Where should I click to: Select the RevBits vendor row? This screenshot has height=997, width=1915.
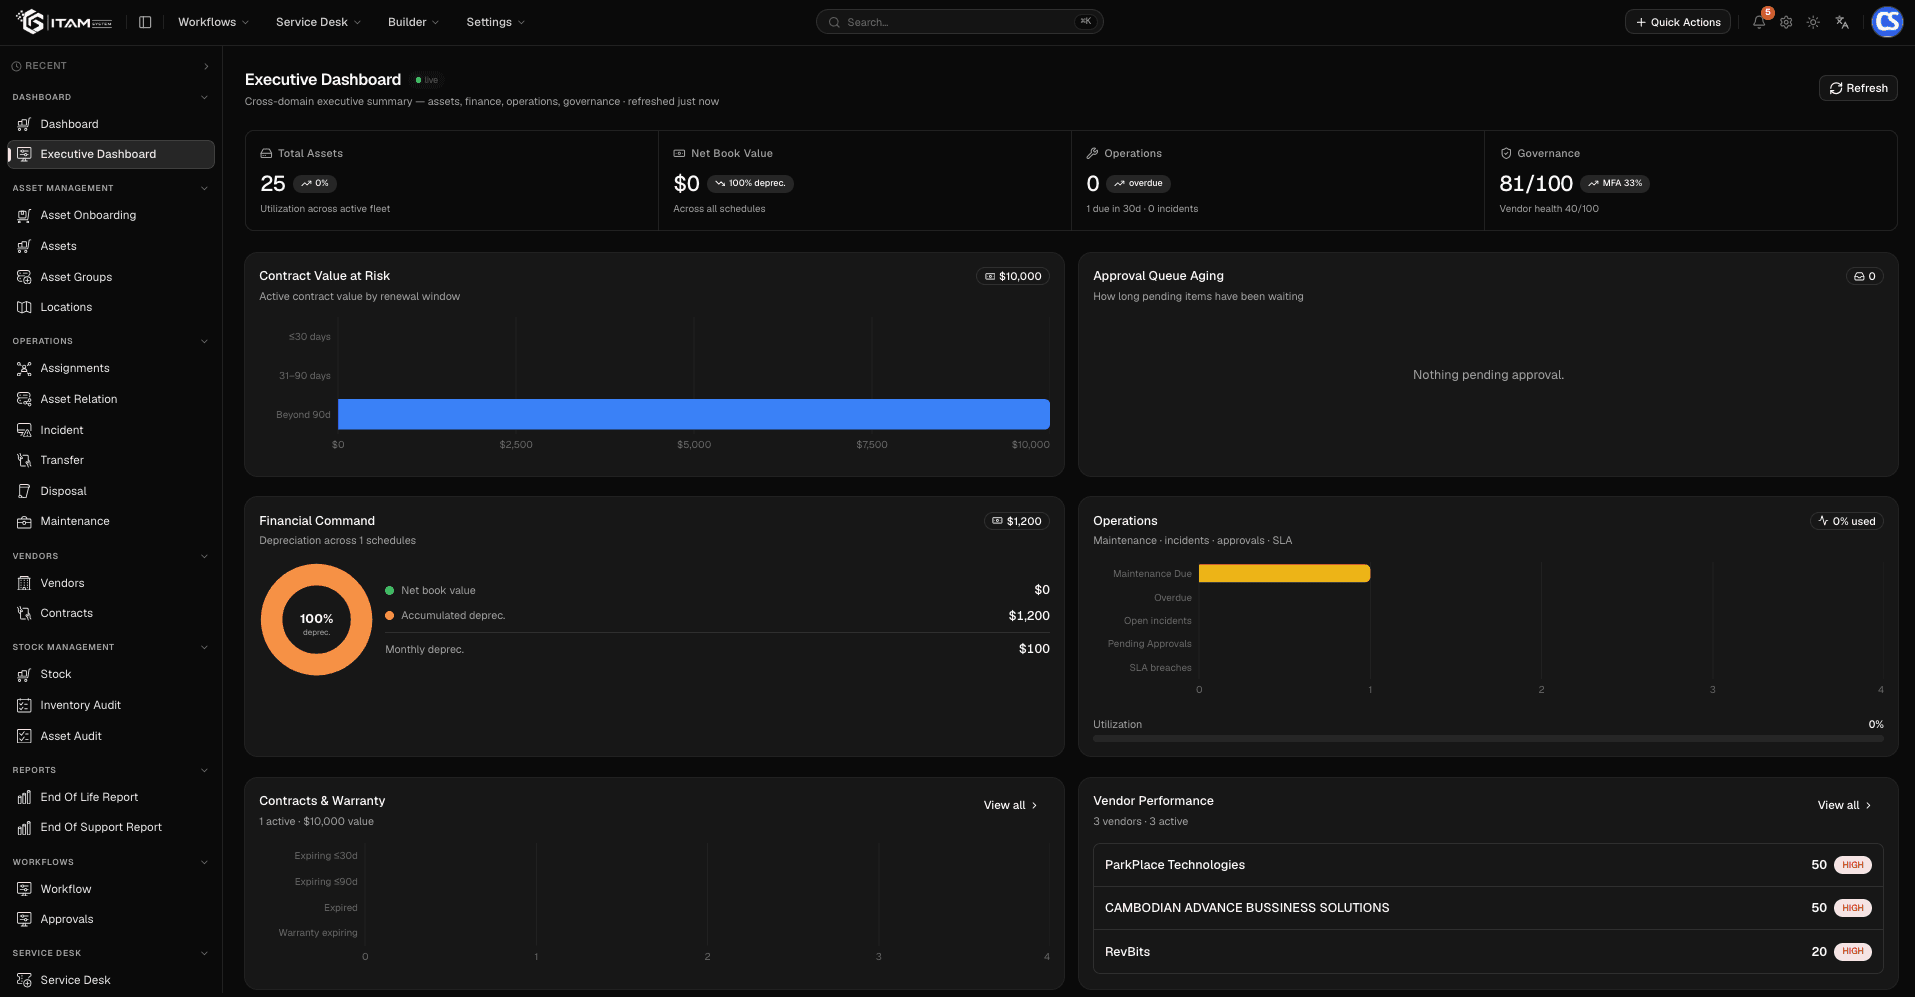point(1488,951)
